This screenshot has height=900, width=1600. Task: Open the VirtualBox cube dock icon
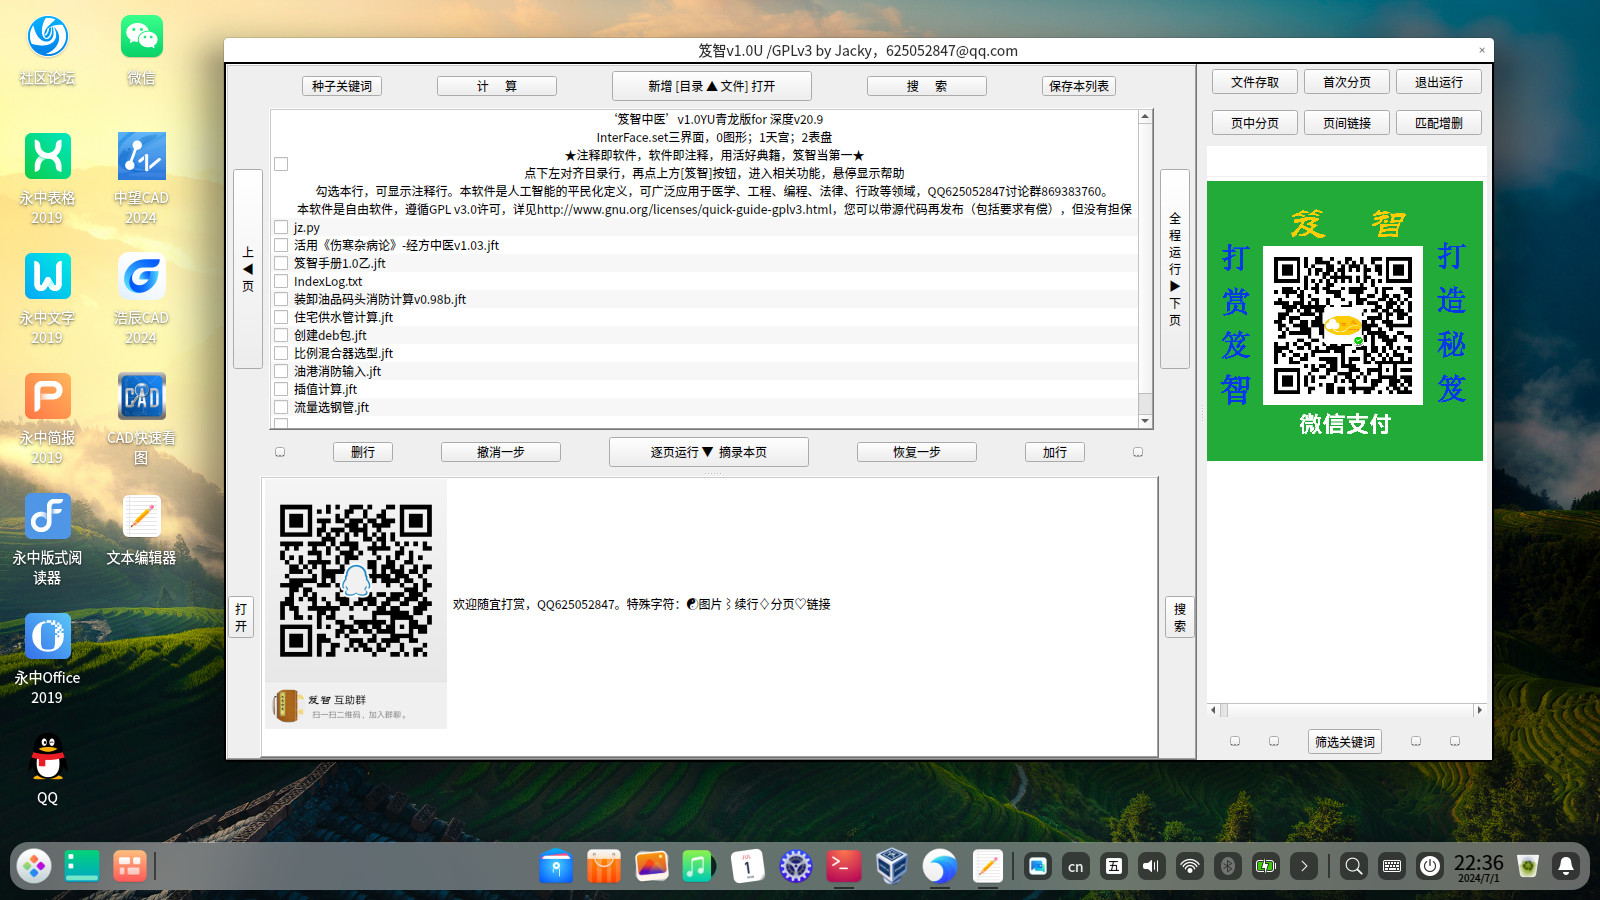pyautogui.click(x=891, y=866)
